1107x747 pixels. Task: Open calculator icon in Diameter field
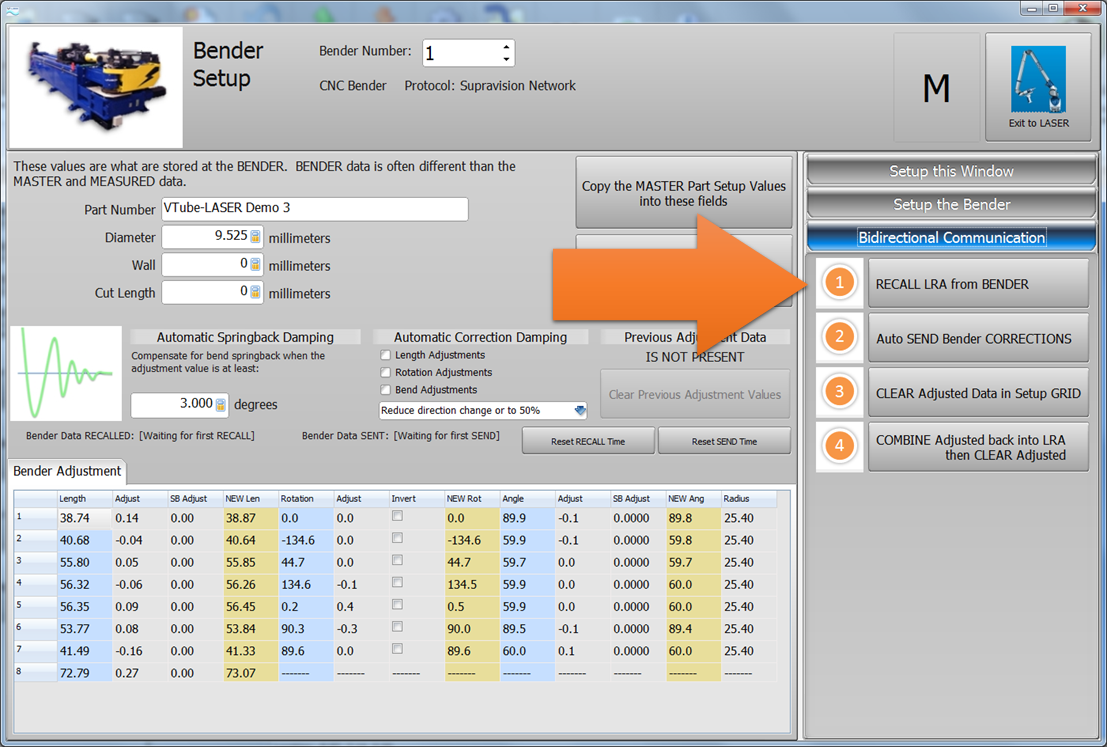click(255, 238)
